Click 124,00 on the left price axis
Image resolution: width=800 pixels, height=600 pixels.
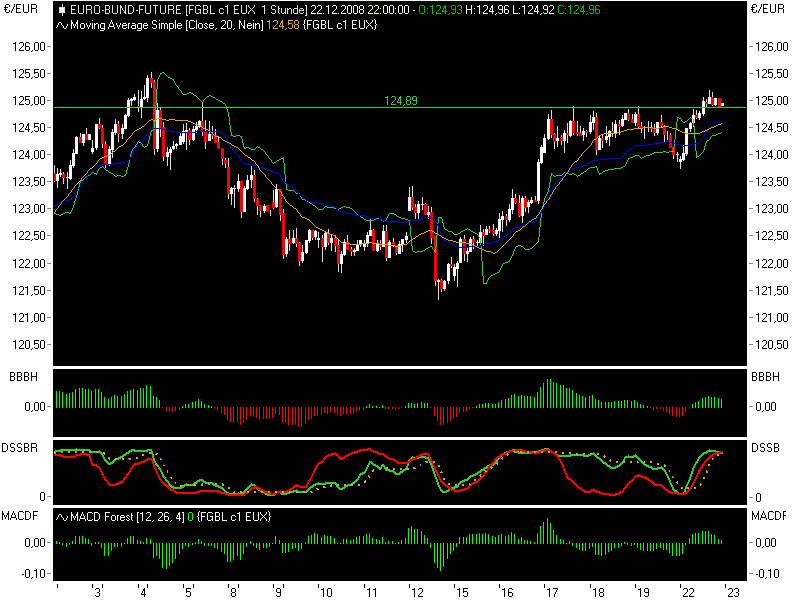coord(29,155)
